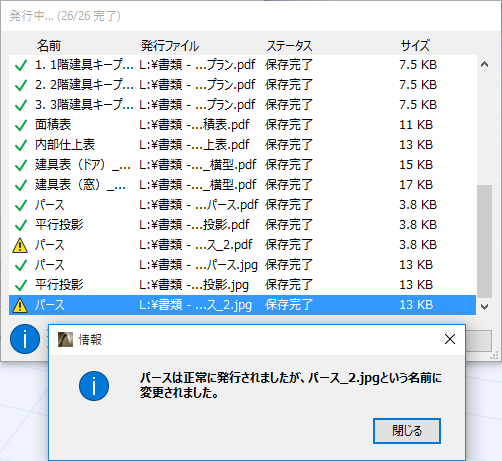This screenshot has width=502, height=461.
Task: Click the 閉じる button in info dialog
Action: coord(407,431)
